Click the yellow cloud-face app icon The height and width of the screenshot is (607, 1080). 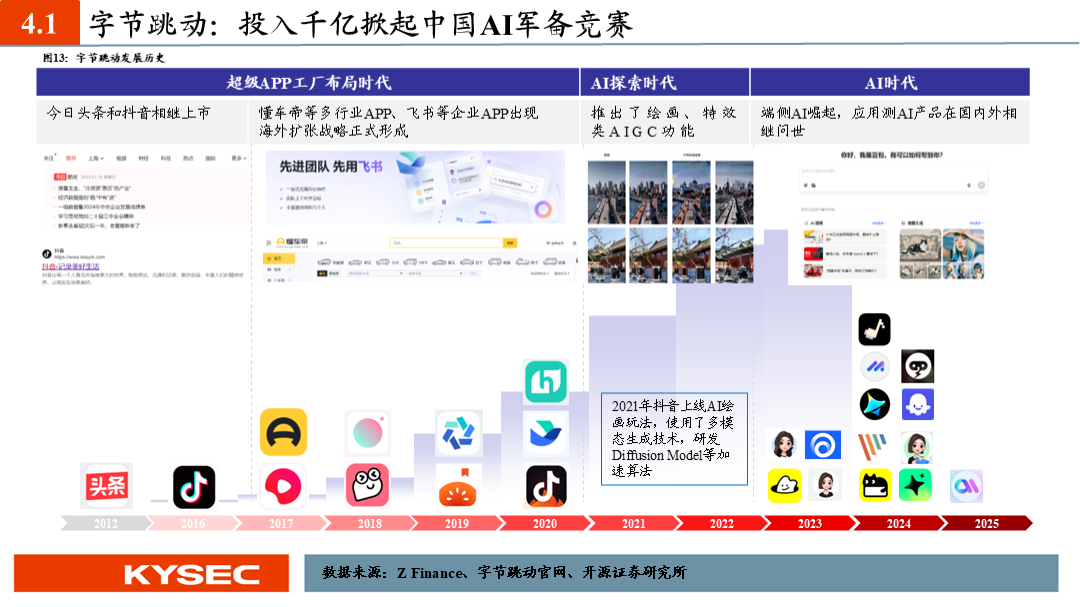pos(785,486)
